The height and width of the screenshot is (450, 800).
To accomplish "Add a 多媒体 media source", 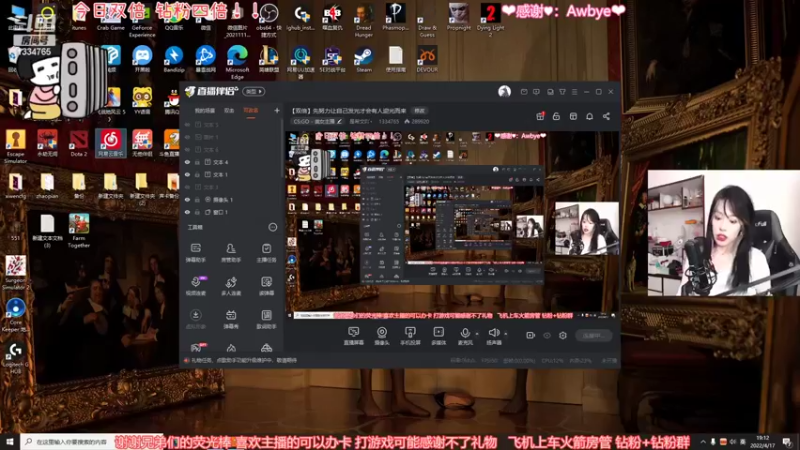I will click(x=438, y=336).
